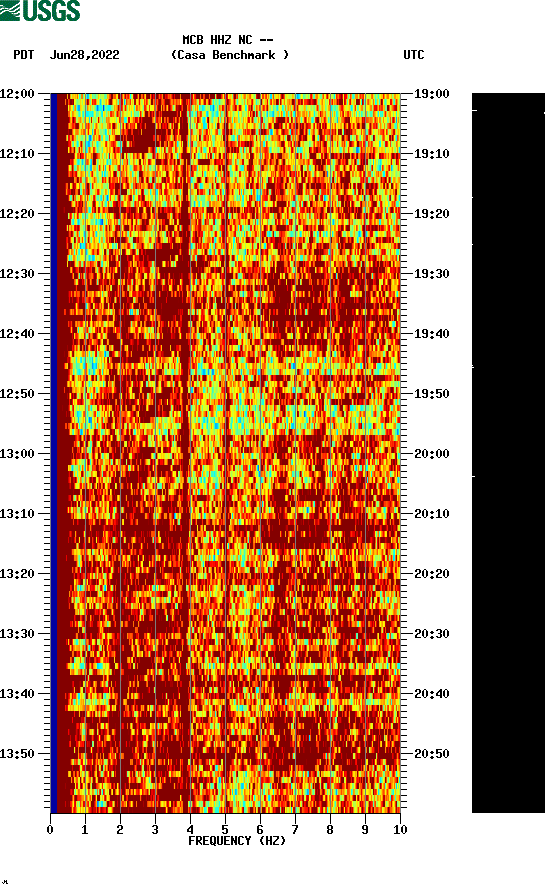
Task: Click the 13:40 PDT time label
Action: 18,694
